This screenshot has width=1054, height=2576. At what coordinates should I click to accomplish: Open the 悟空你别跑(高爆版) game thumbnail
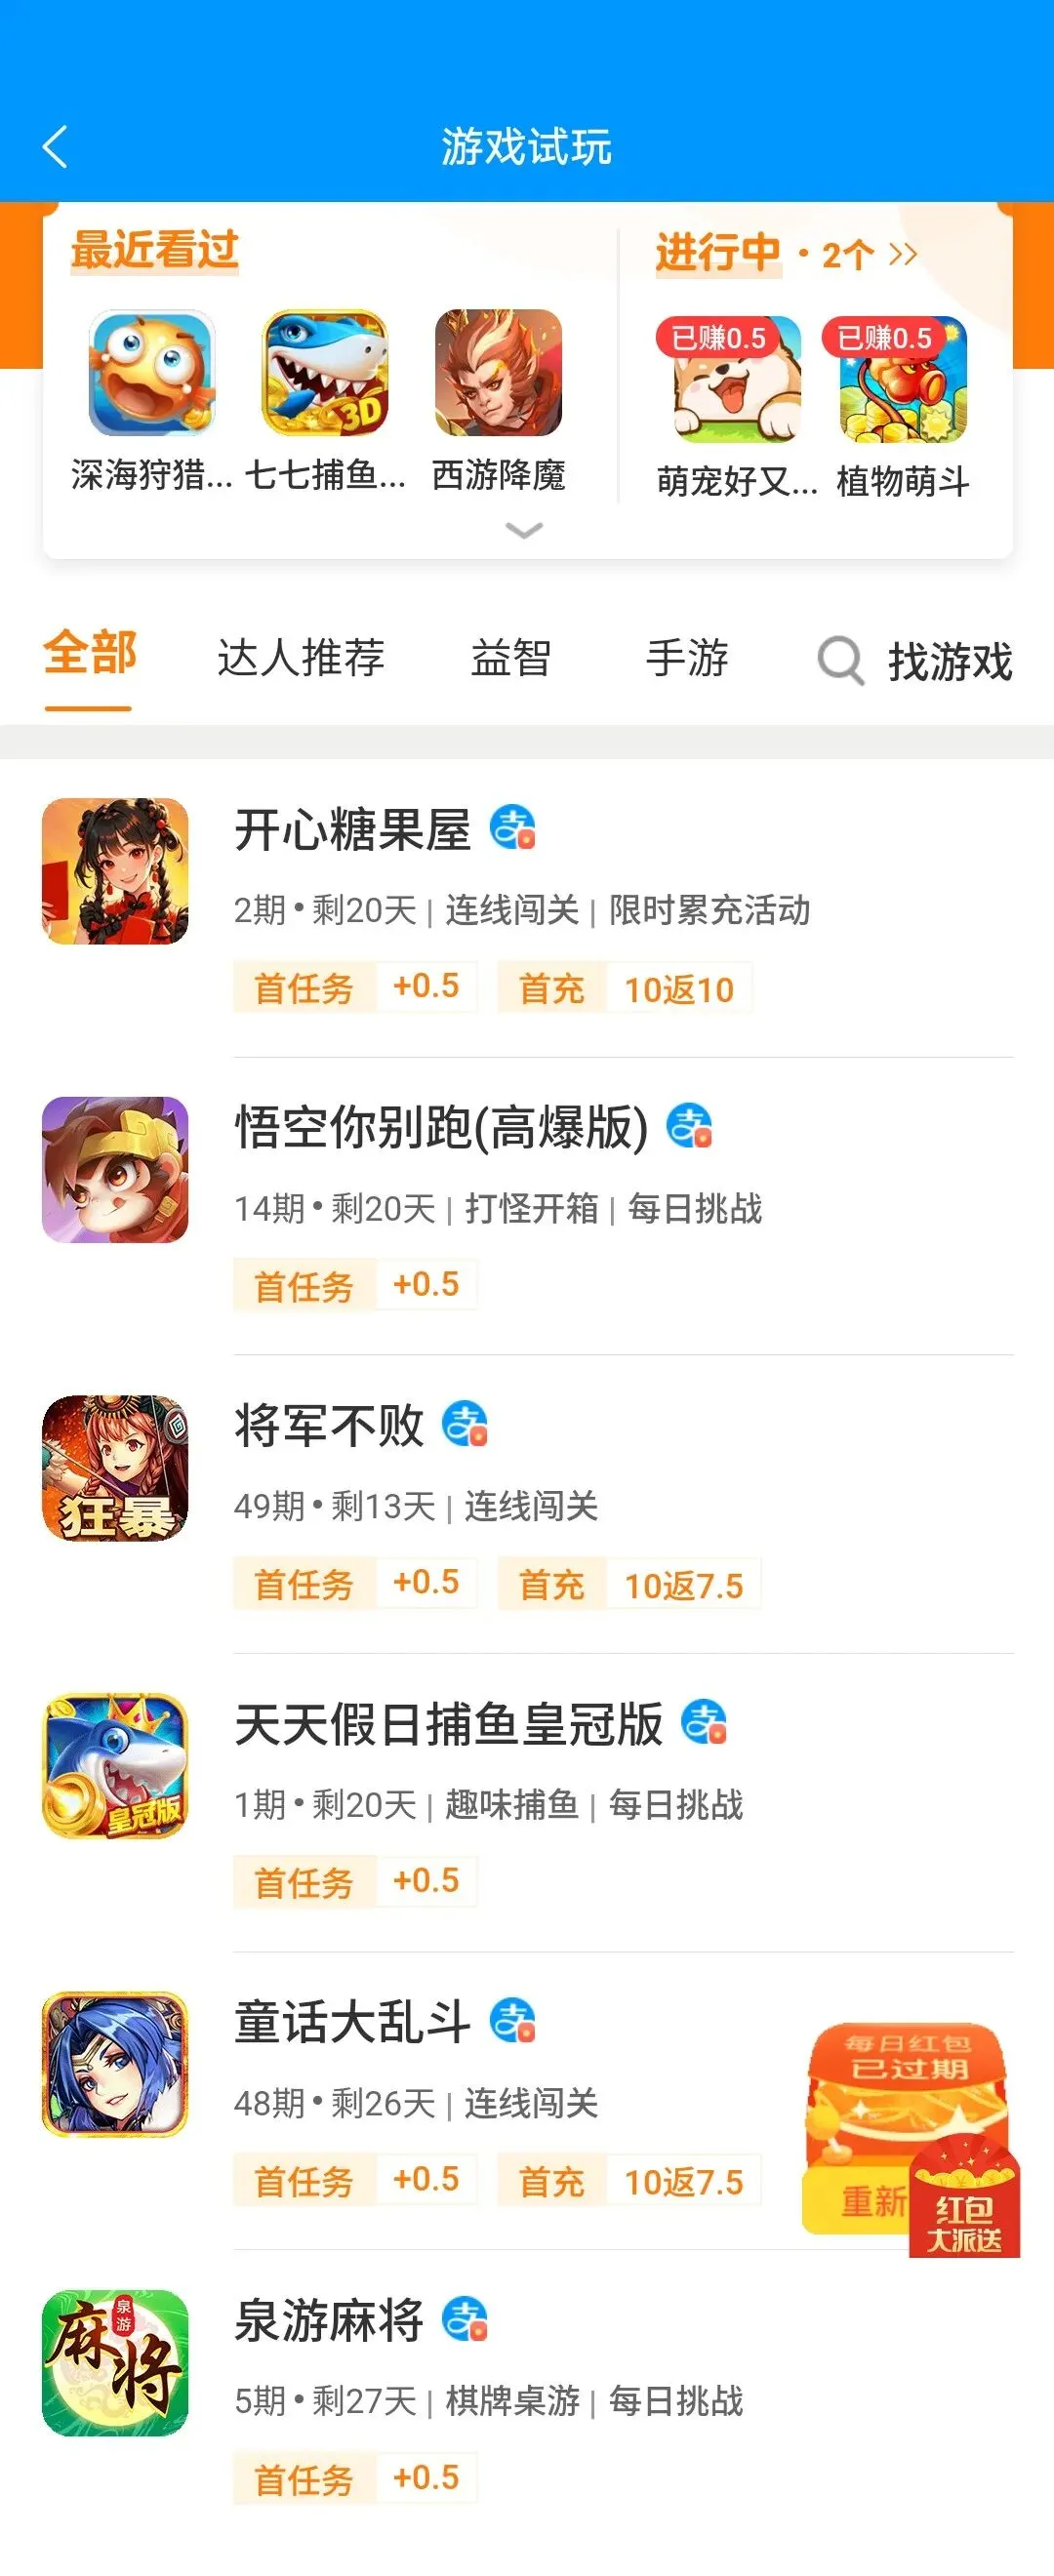115,1170
